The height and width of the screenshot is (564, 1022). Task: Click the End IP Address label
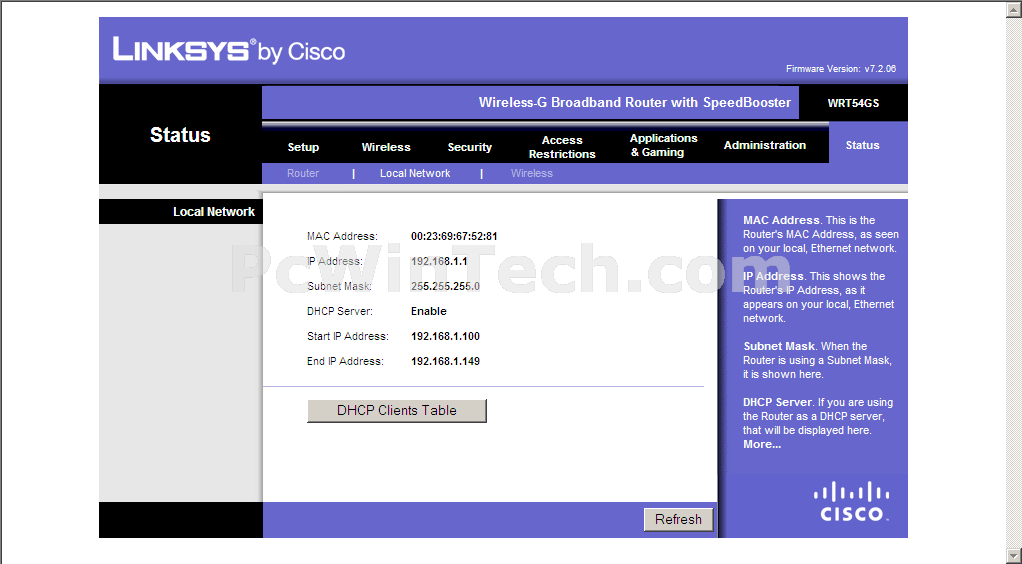click(x=345, y=361)
